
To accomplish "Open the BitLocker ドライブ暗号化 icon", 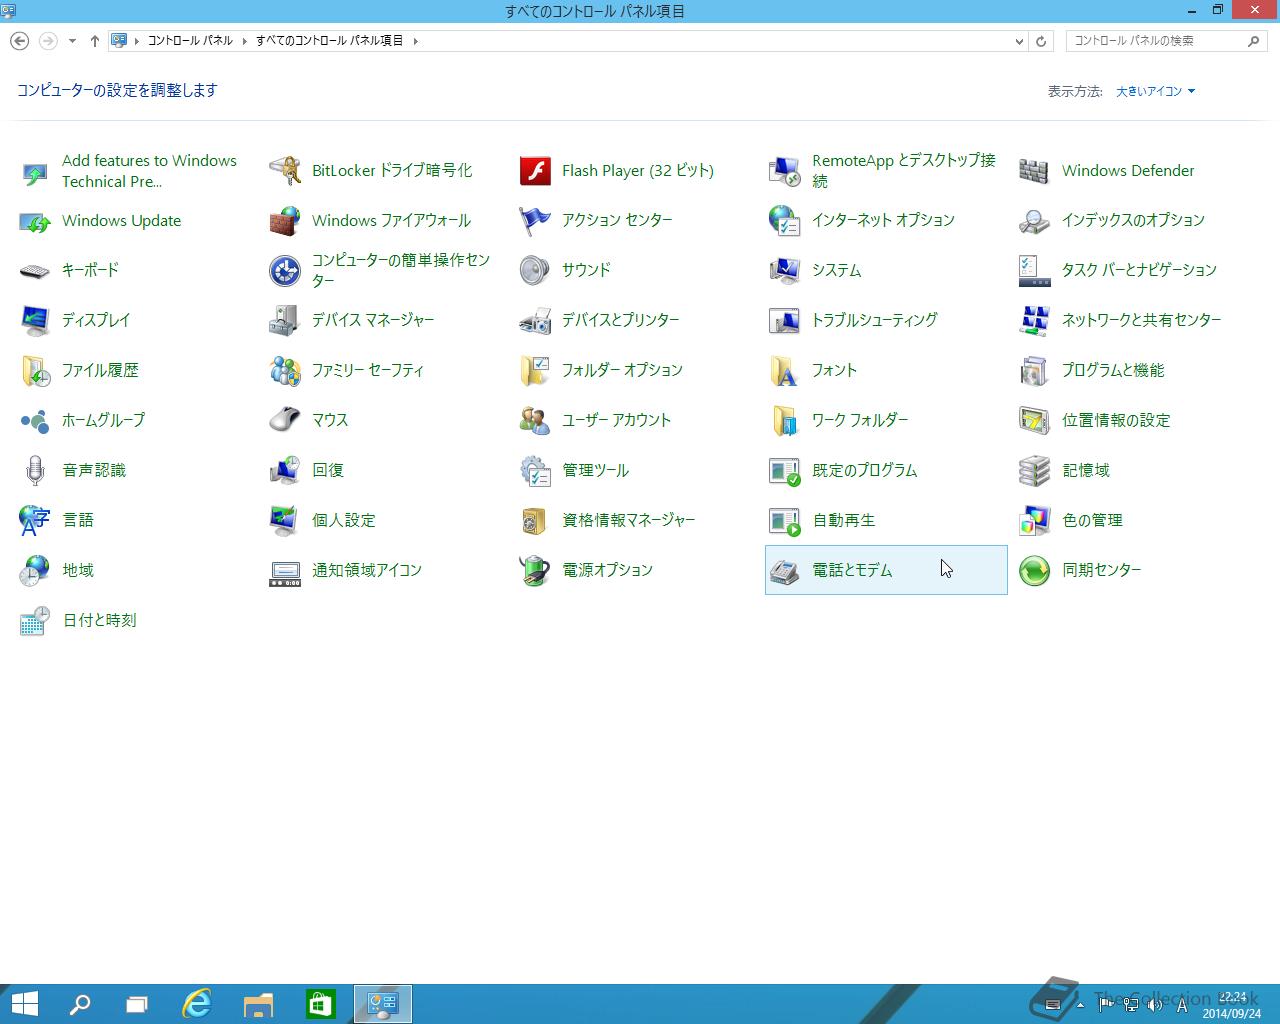I will click(x=285, y=170).
